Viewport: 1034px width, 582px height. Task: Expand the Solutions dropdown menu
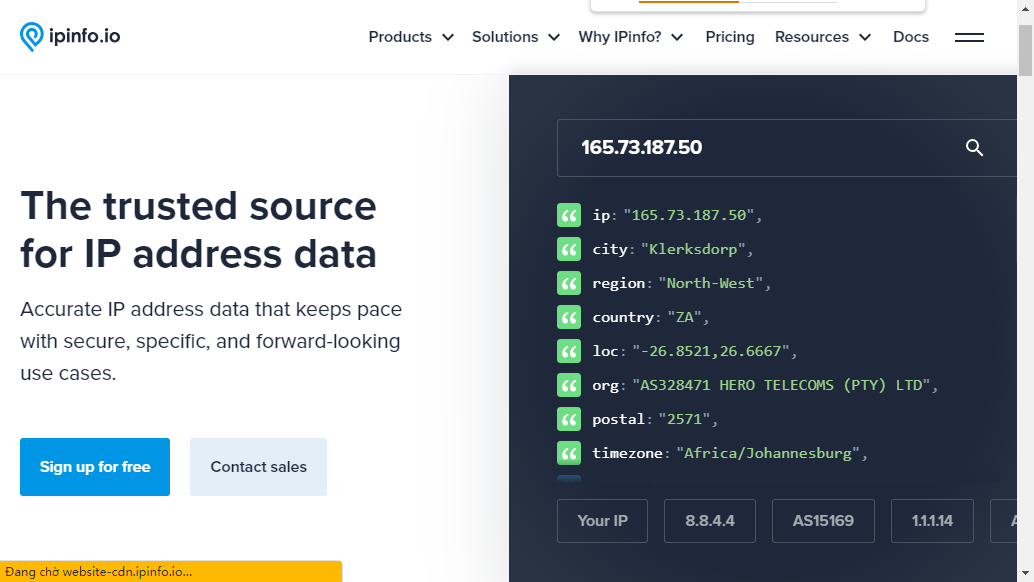516,37
